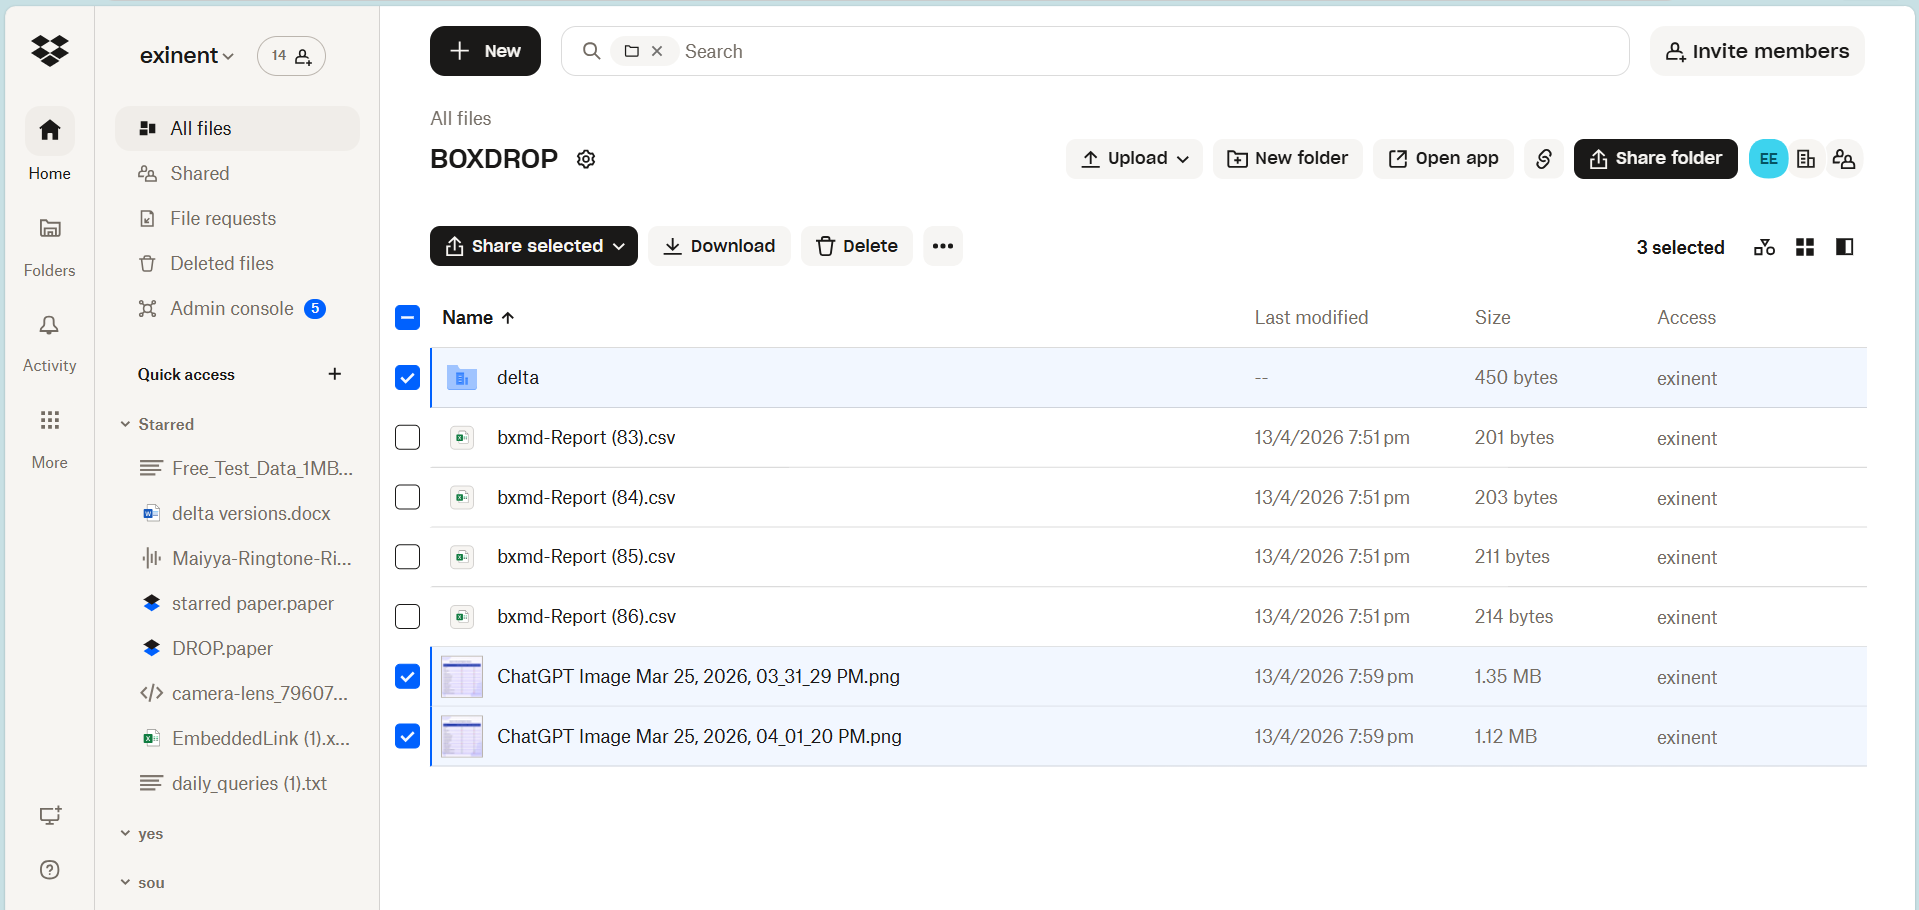Collapse the Starred section
1919x910 pixels.
(125, 424)
